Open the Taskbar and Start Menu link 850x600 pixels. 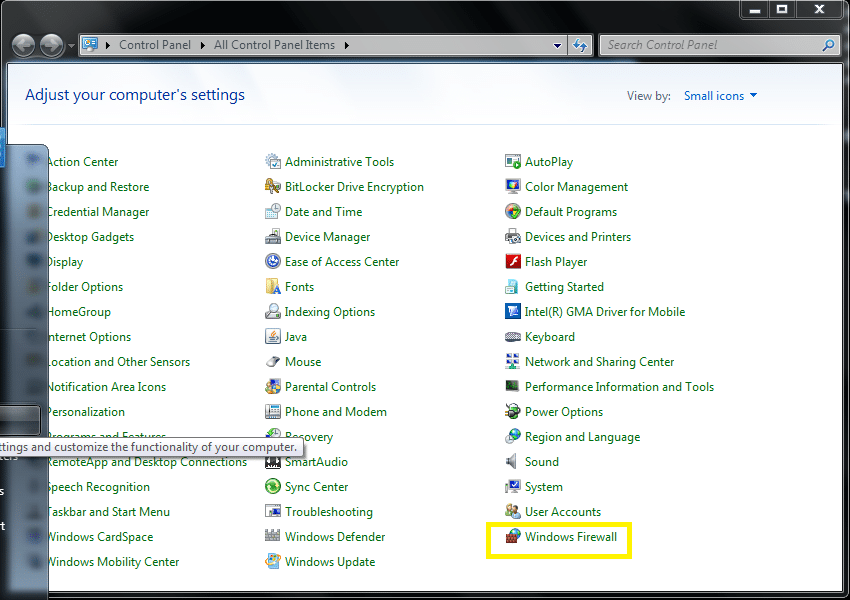point(108,511)
